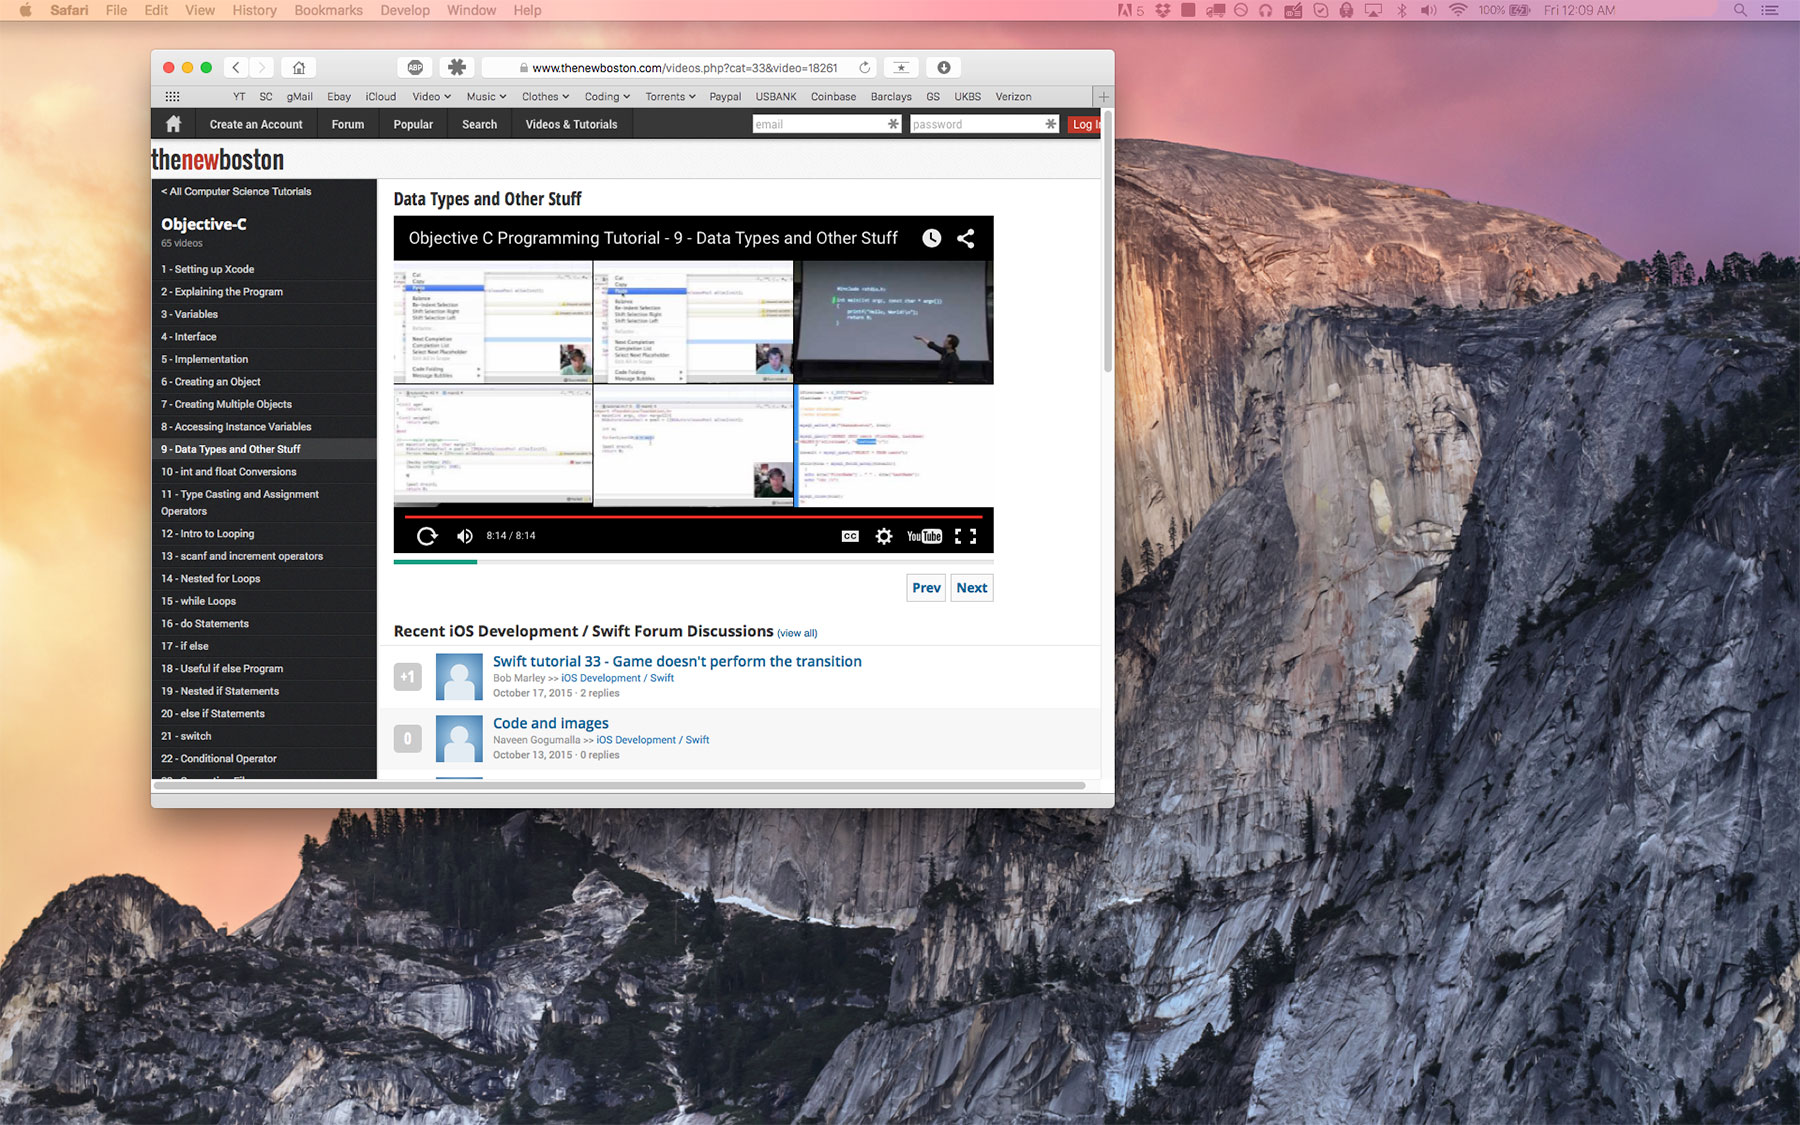Reload the page with the refresh icon

(x=864, y=67)
